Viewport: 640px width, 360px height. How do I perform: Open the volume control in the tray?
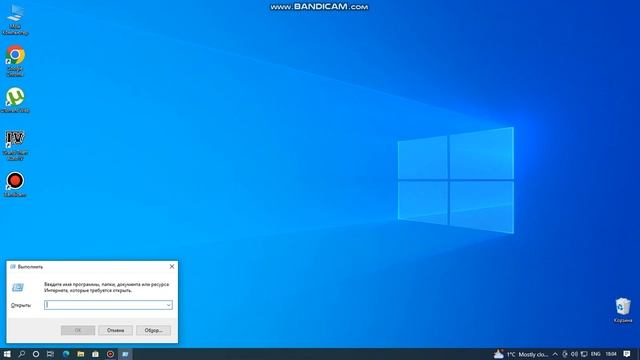[x=574, y=354]
